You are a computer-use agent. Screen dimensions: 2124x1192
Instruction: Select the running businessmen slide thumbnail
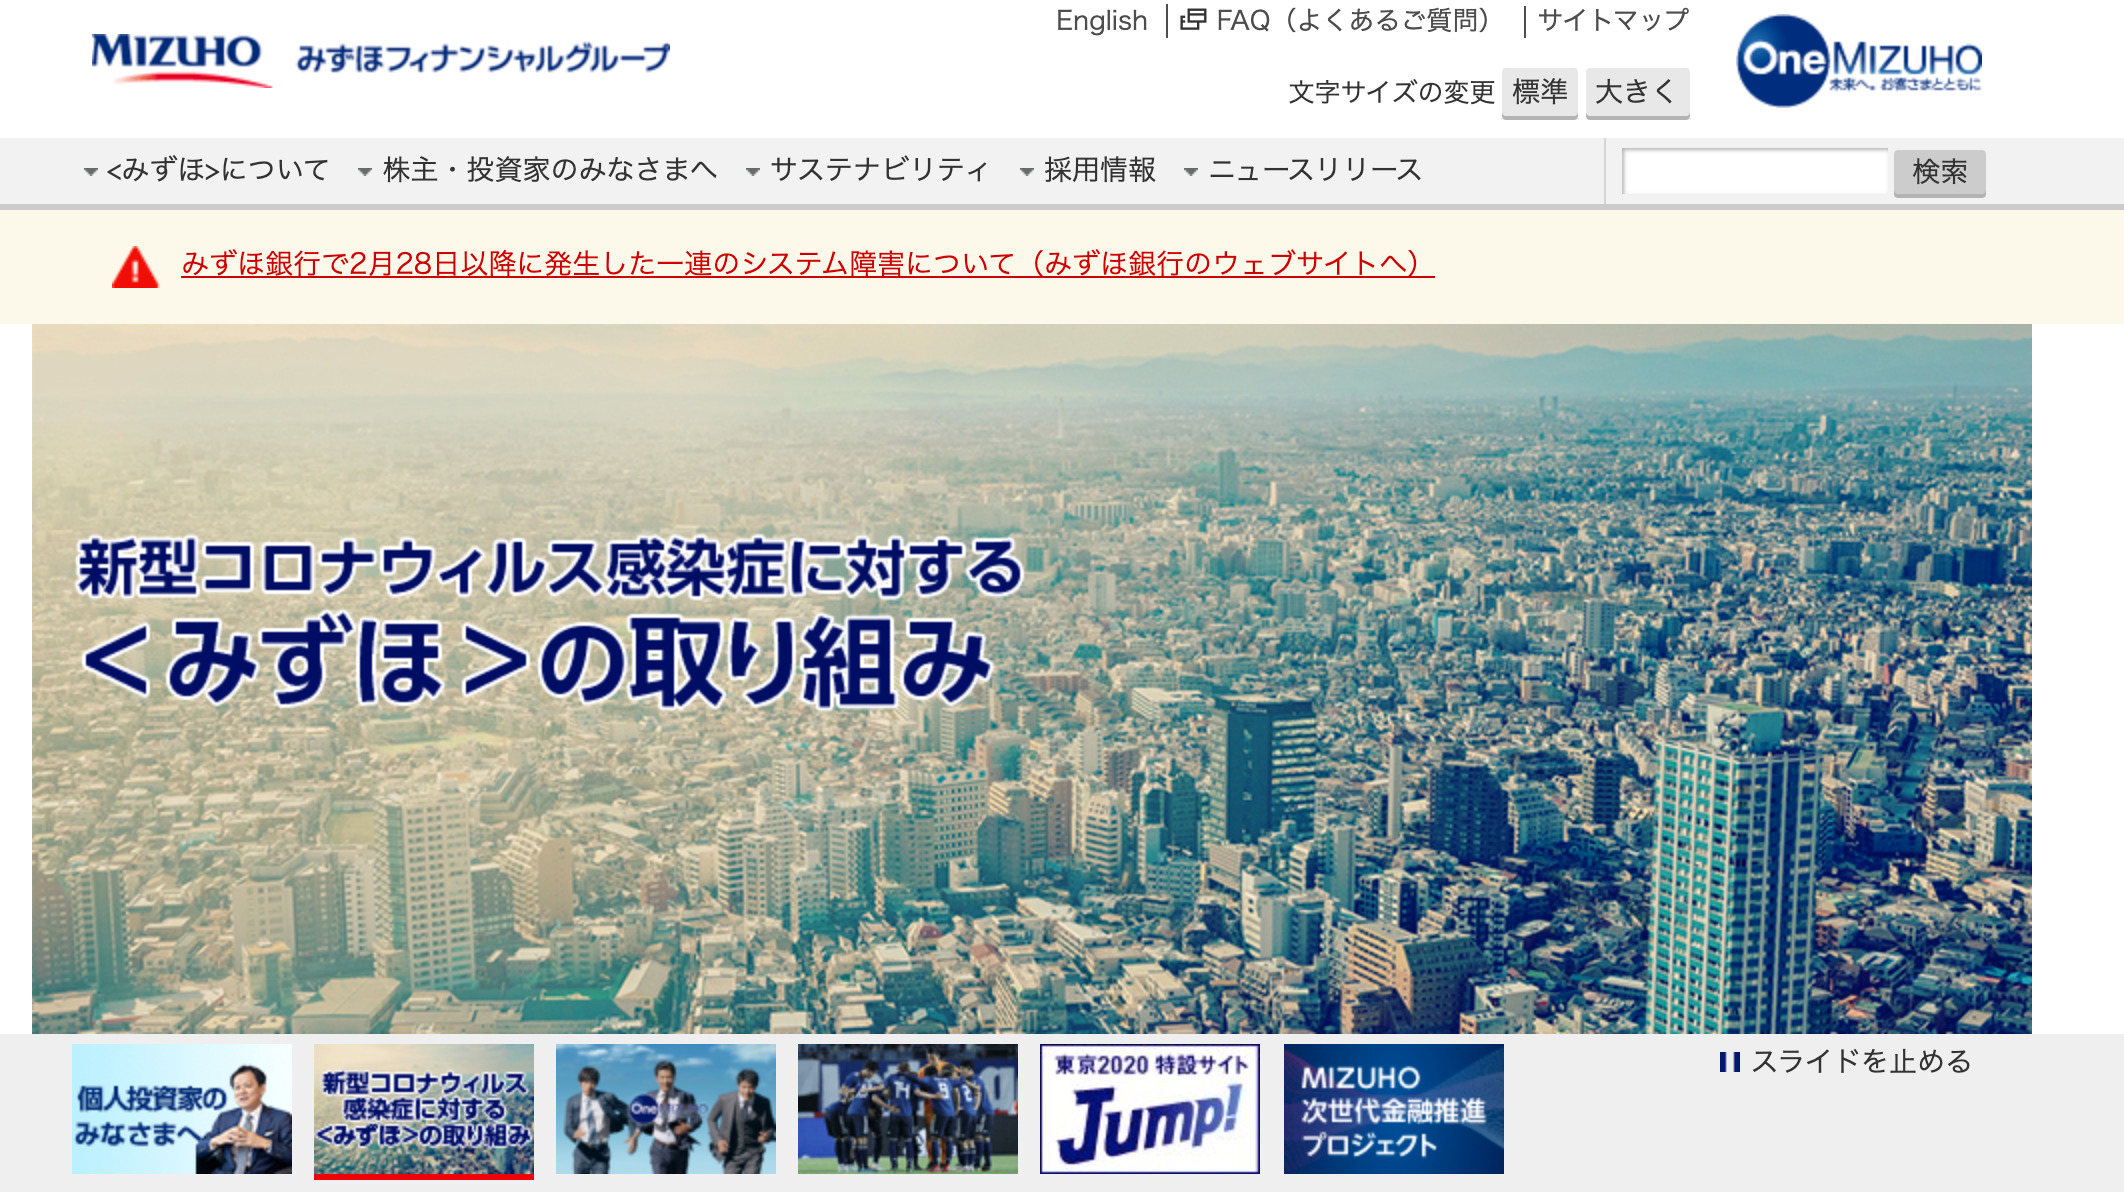click(666, 1109)
